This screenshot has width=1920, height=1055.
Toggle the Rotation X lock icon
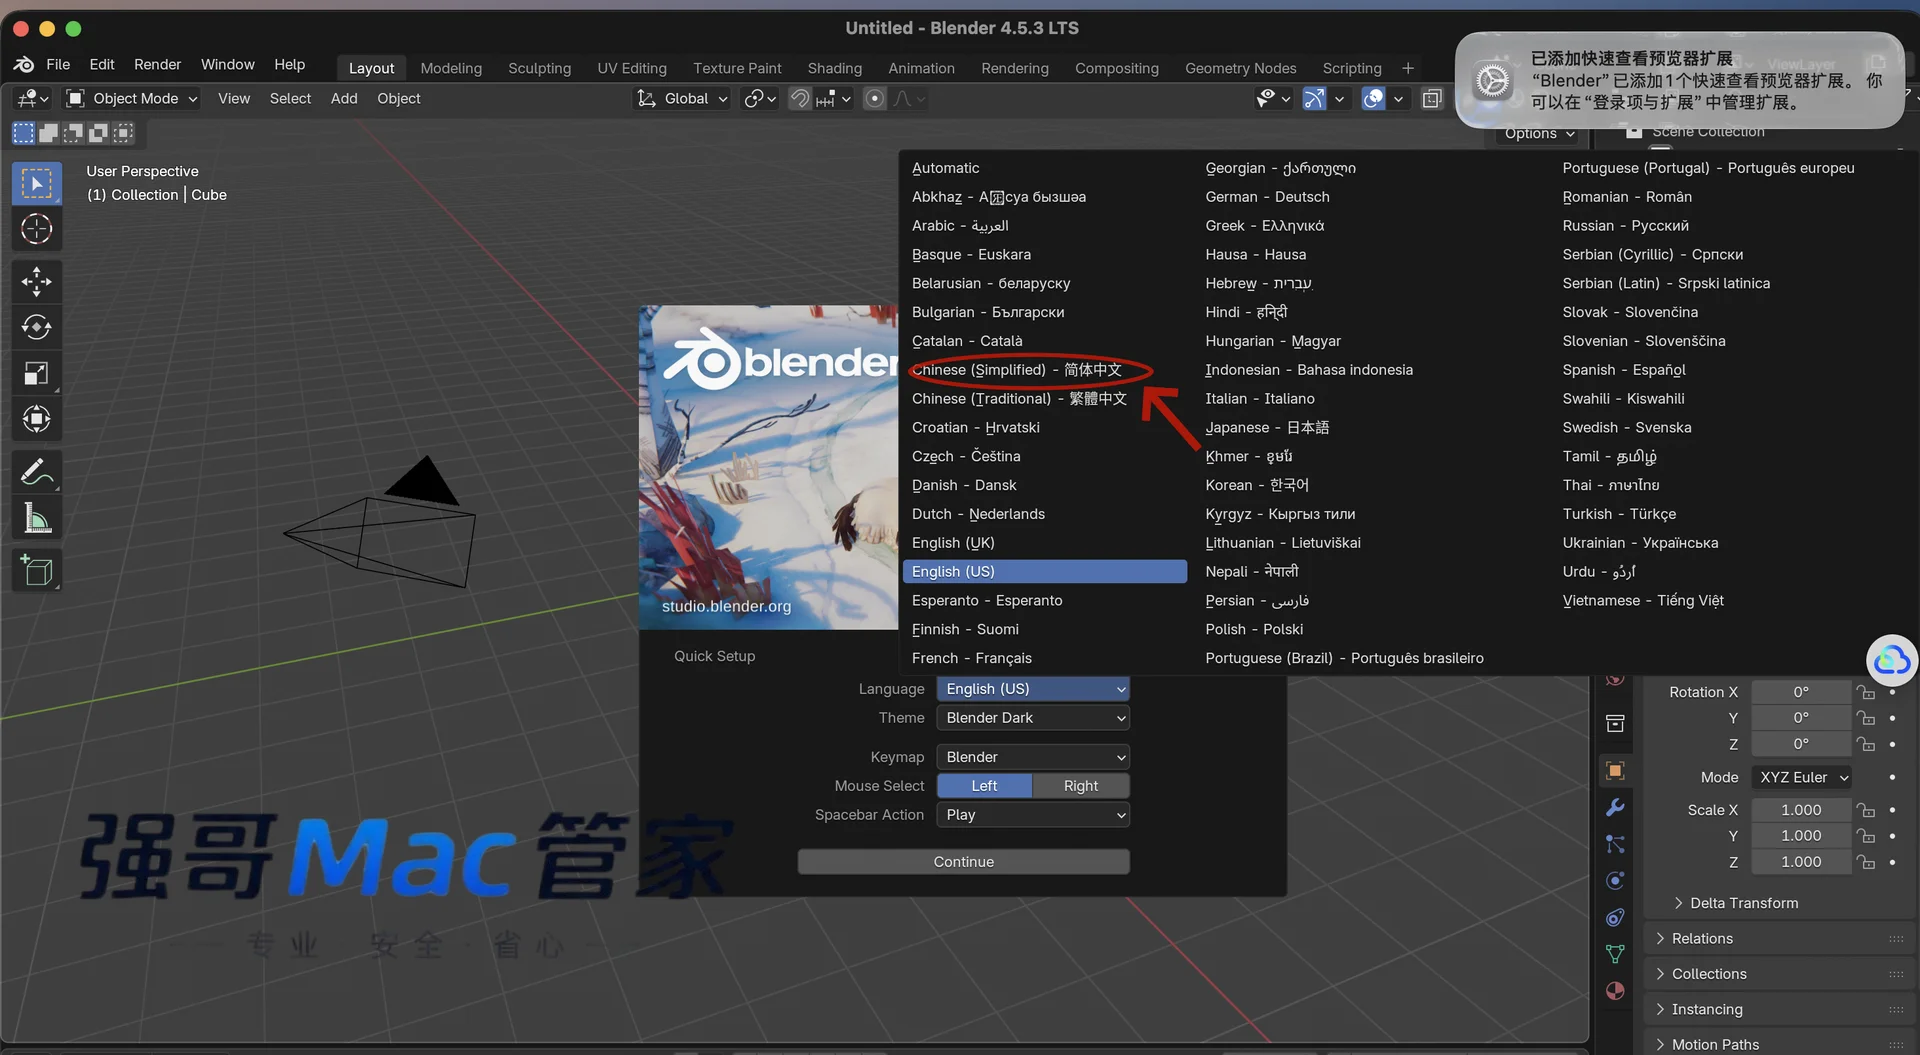click(1865, 692)
